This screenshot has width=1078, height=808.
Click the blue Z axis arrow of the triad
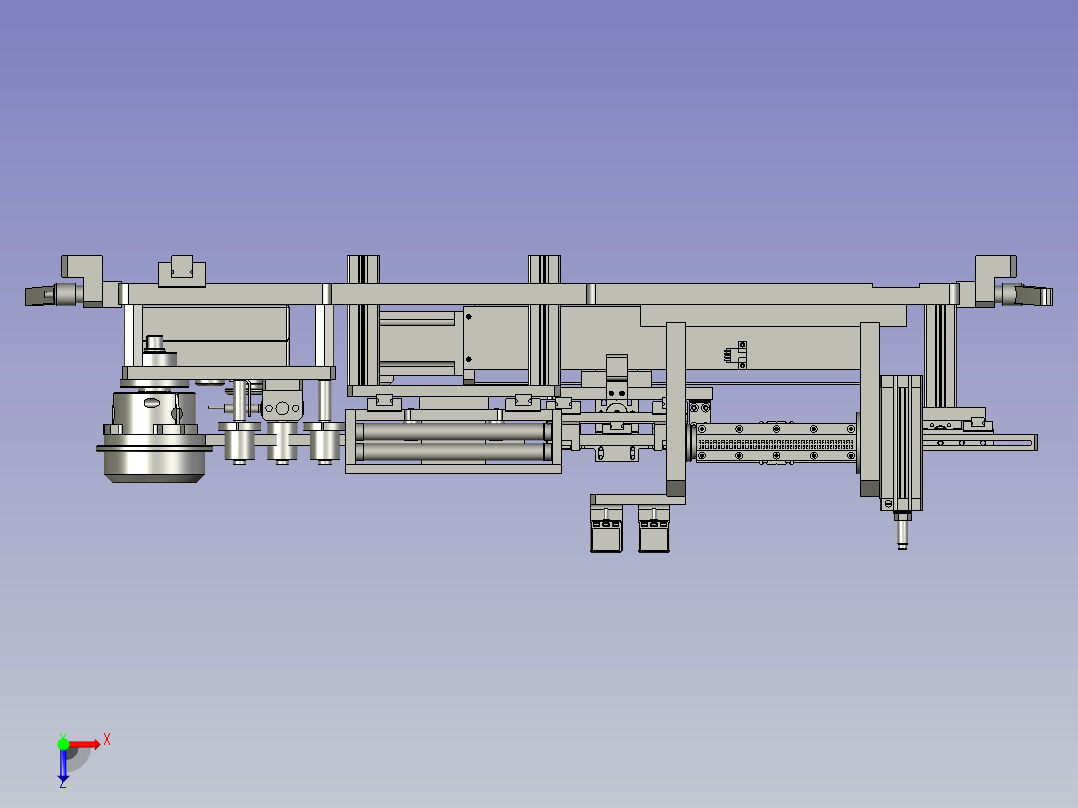(63, 766)
